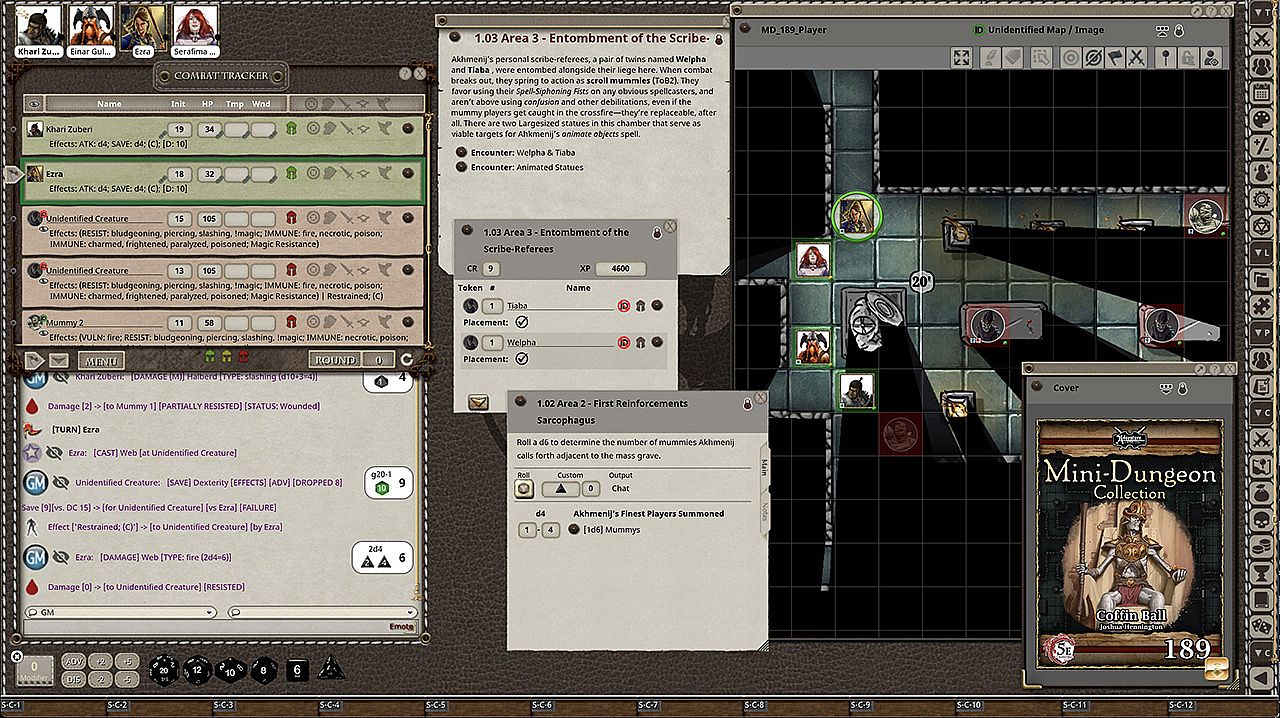Image resolution: width=1280 pixels, height=718 pixels.
Task: Add +2 modifier button
Action: [100, 662]
